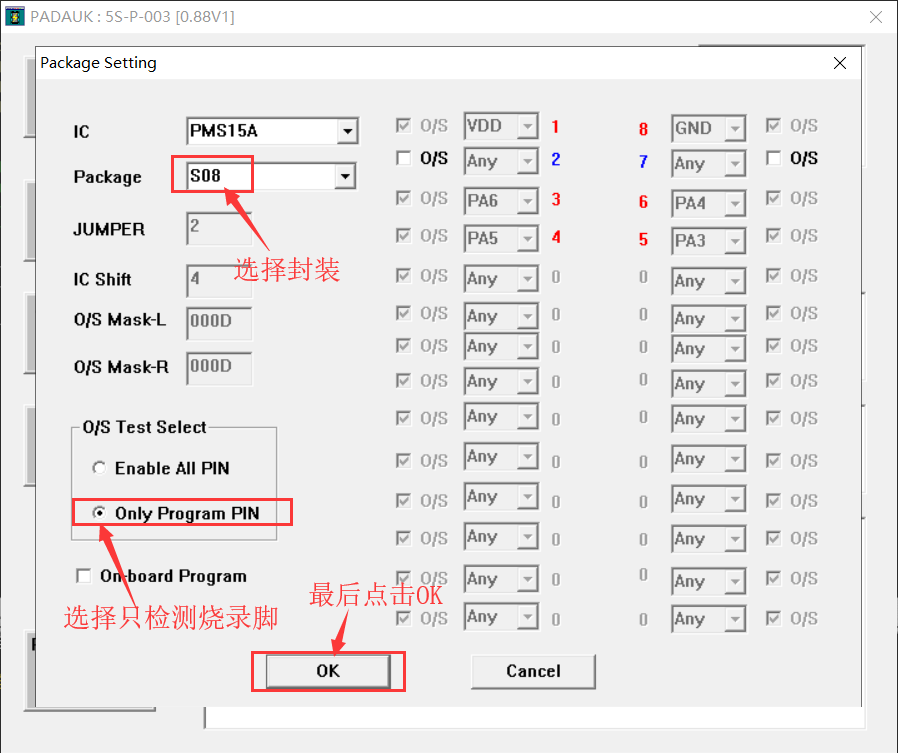Open the IC dropdown showing PMS15A
This screenshot has width=898, height=753.
(346, 131)
